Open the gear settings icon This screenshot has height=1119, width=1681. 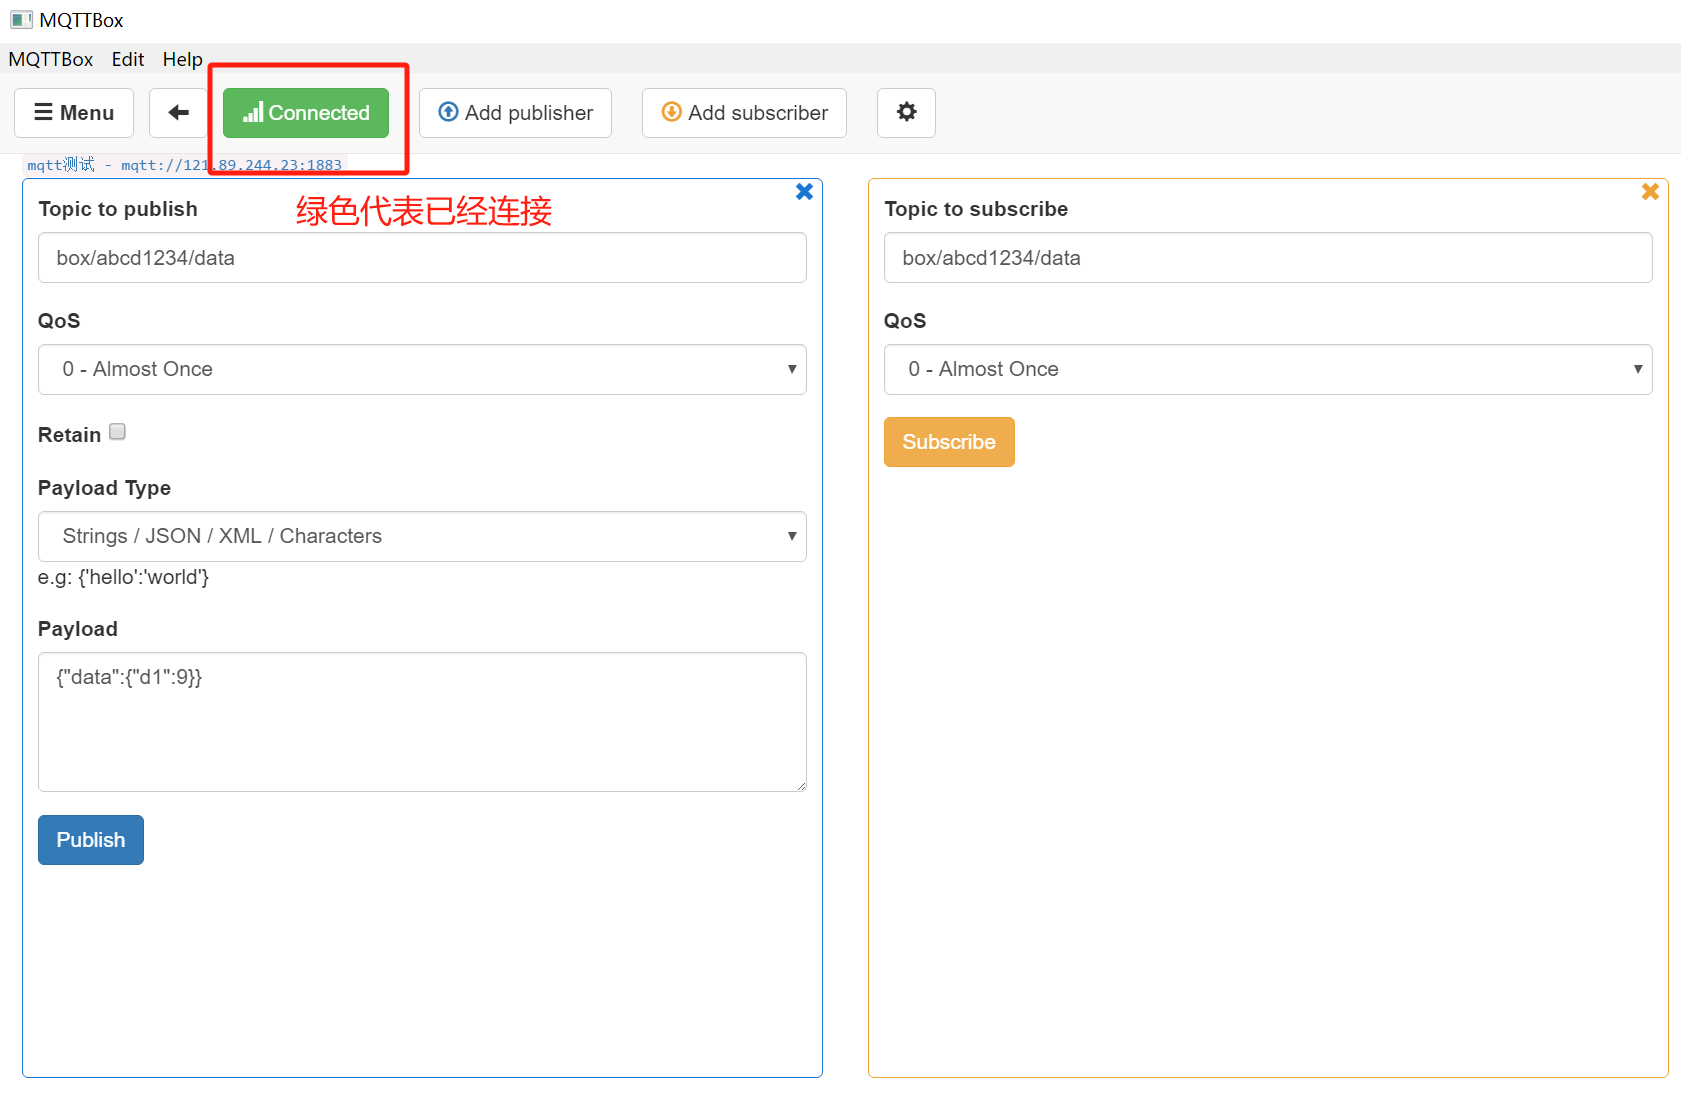(x=906, y=113)
